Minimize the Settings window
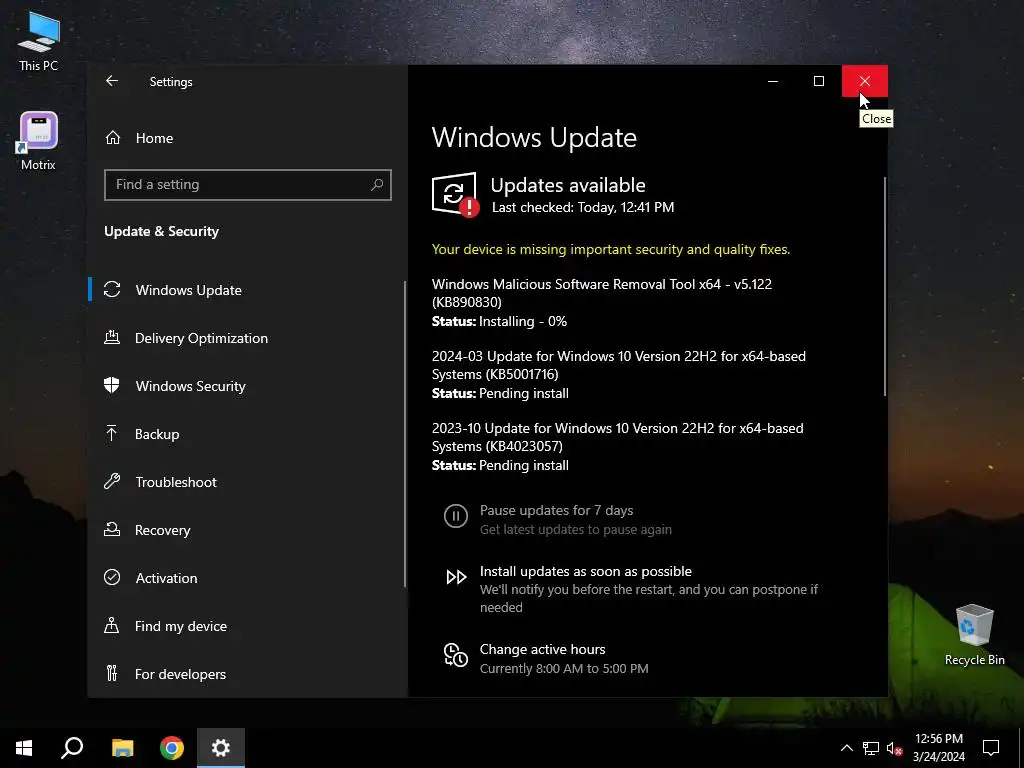Screen dimensions: 1024x768 [773, 81]
